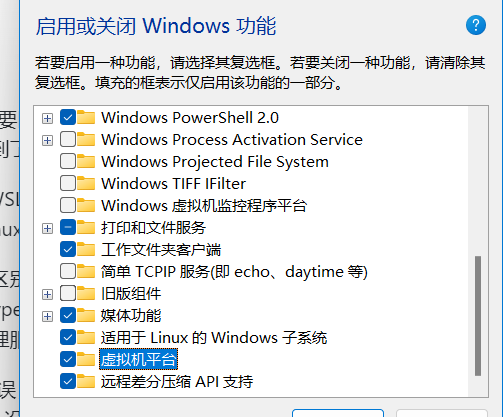Check the 简单 TCPIP 服务 checkbox

click(68, 271)
